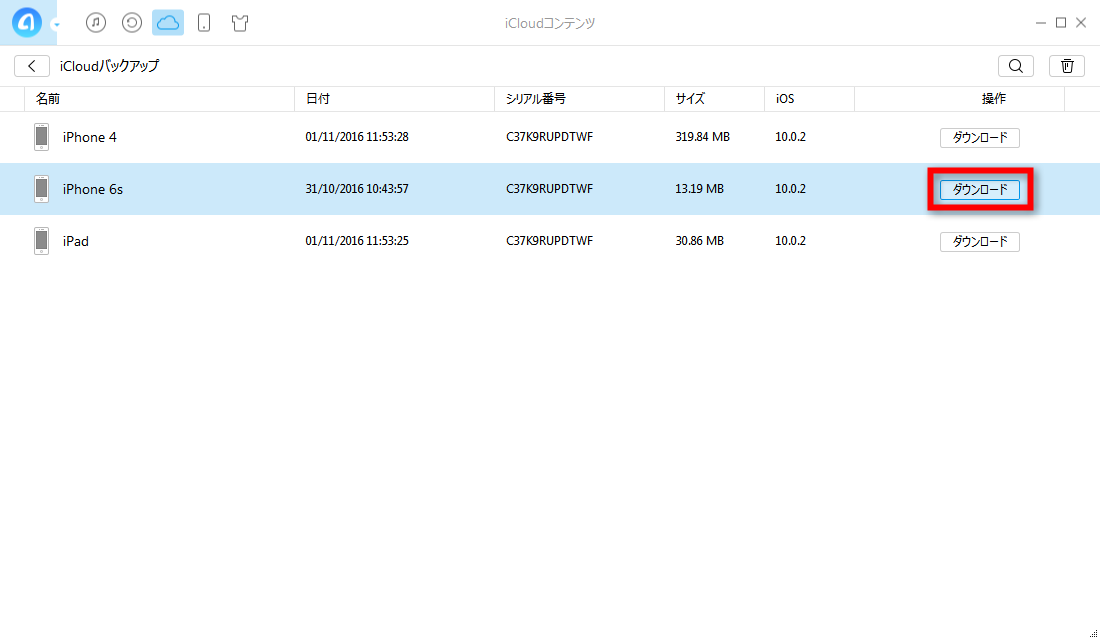The width and height of the screenshot is (1100, 640).
Task: Click the iPad row device icon
Action: pos(41,241)
